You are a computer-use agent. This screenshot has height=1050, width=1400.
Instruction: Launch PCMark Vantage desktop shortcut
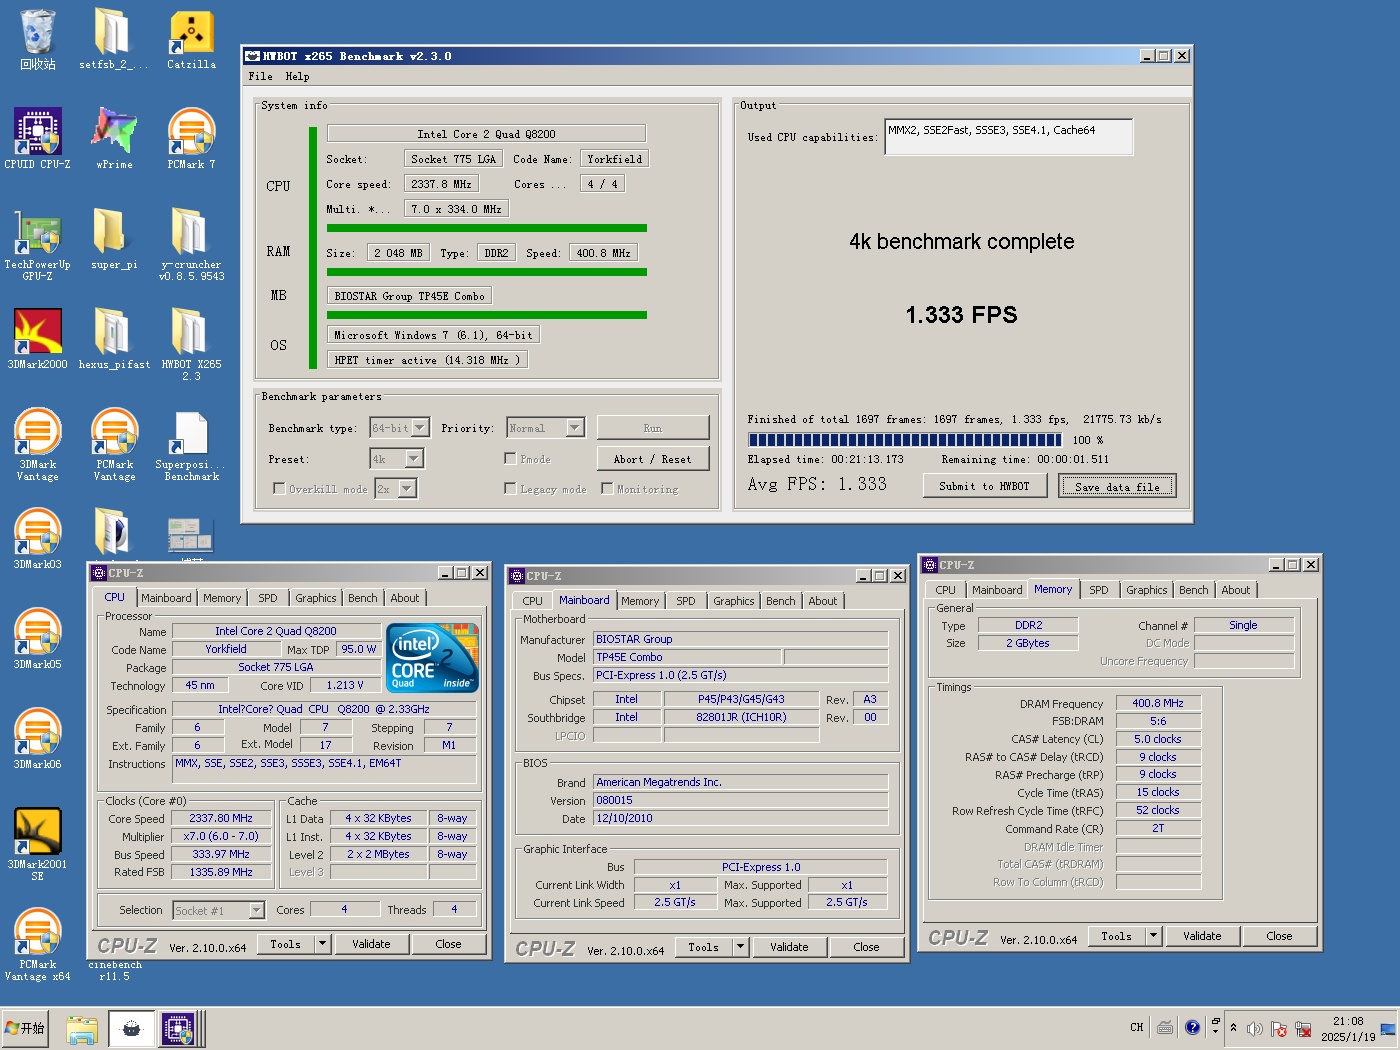pyautogui.click(x=114, y=445)
